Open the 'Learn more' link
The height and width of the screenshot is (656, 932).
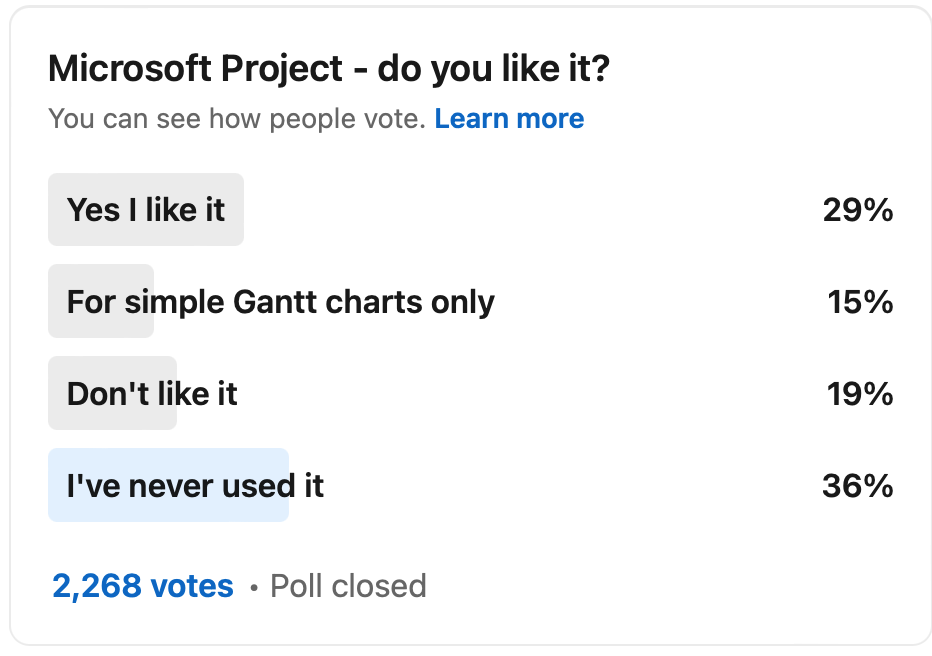click(509, 118)
